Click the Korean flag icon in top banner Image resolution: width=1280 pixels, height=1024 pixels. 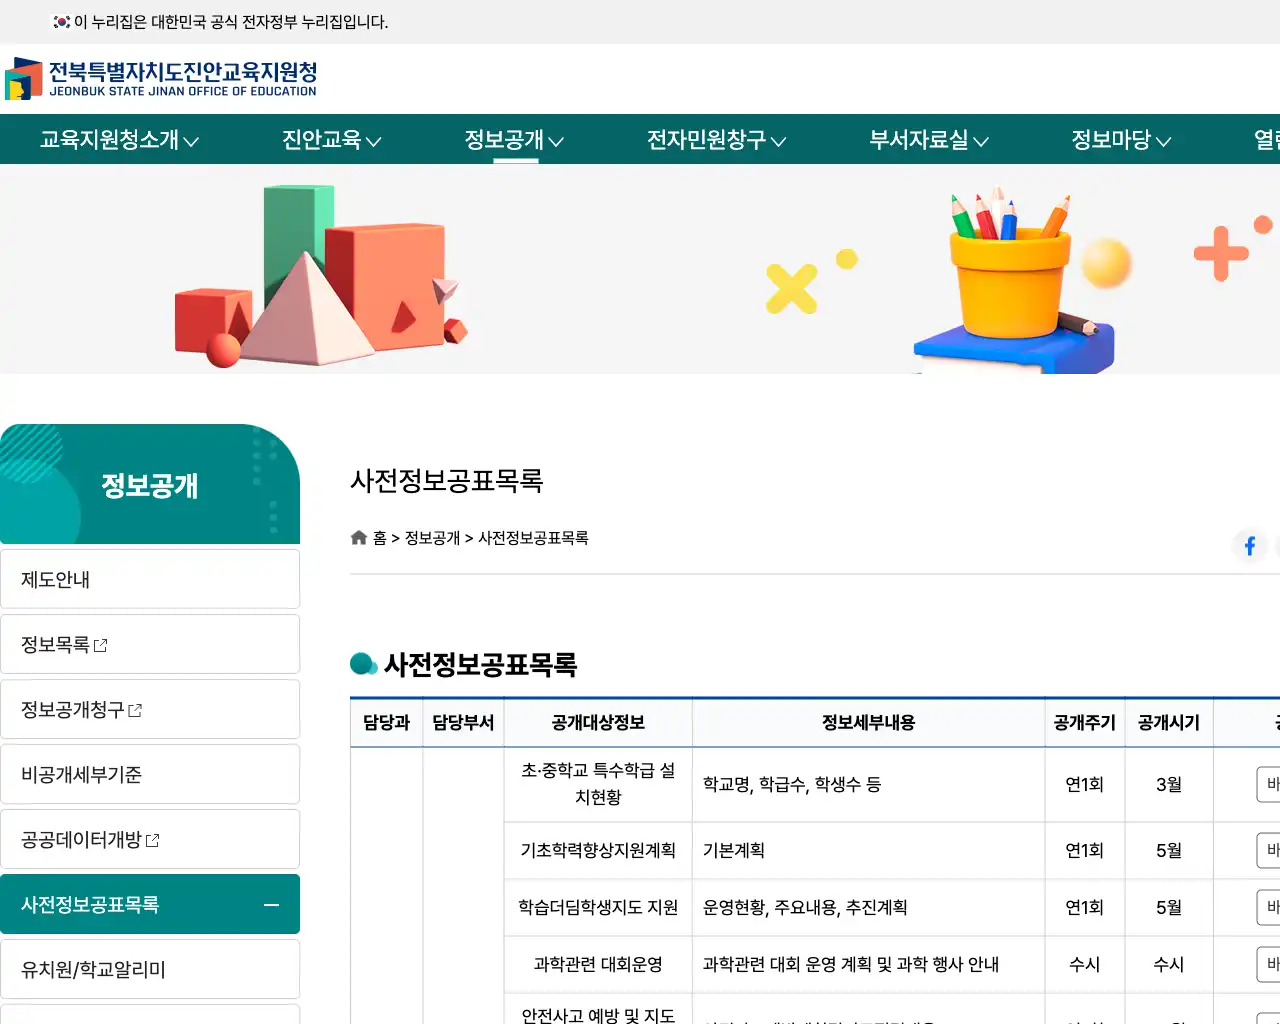[x=60, y=21]
